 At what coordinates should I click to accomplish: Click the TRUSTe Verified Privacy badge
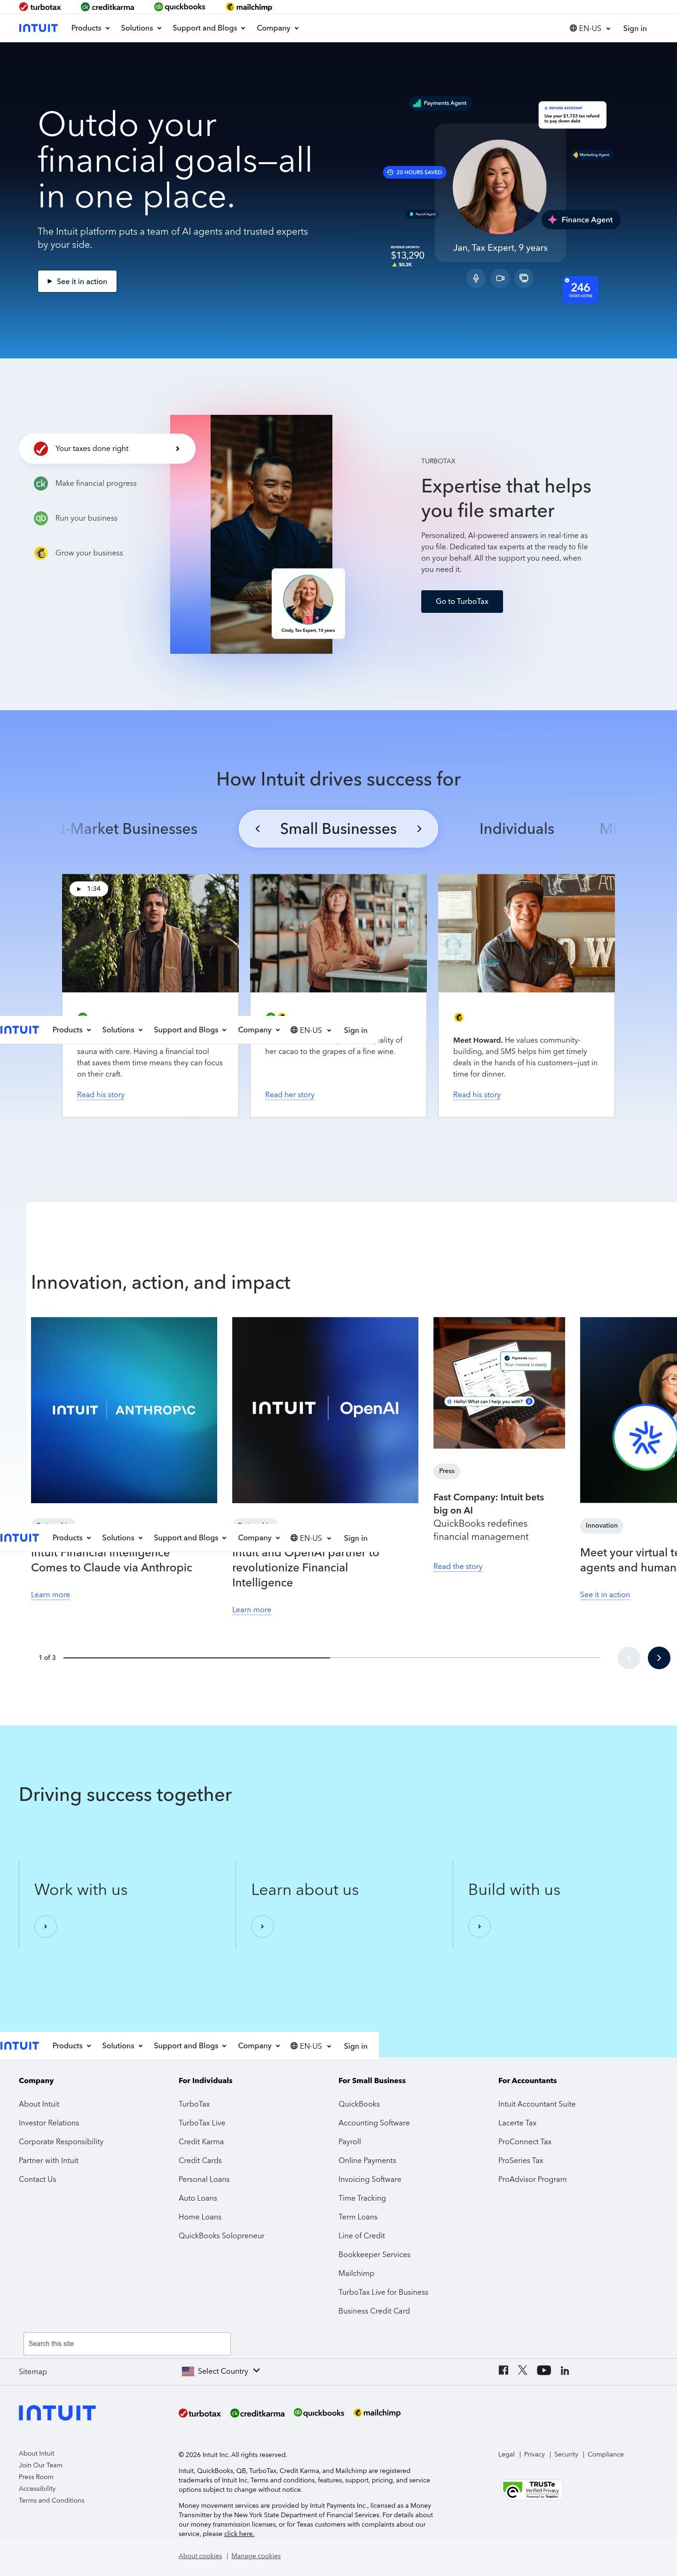(531, 2489)
